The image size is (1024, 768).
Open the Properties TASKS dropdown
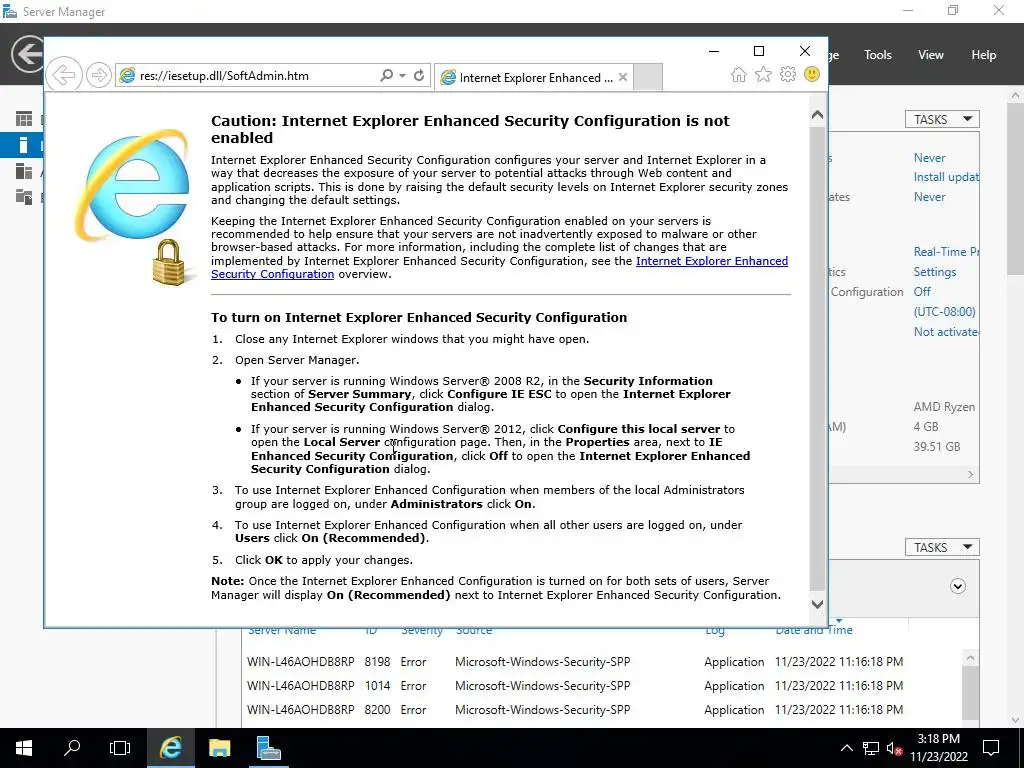coord(942,120)
